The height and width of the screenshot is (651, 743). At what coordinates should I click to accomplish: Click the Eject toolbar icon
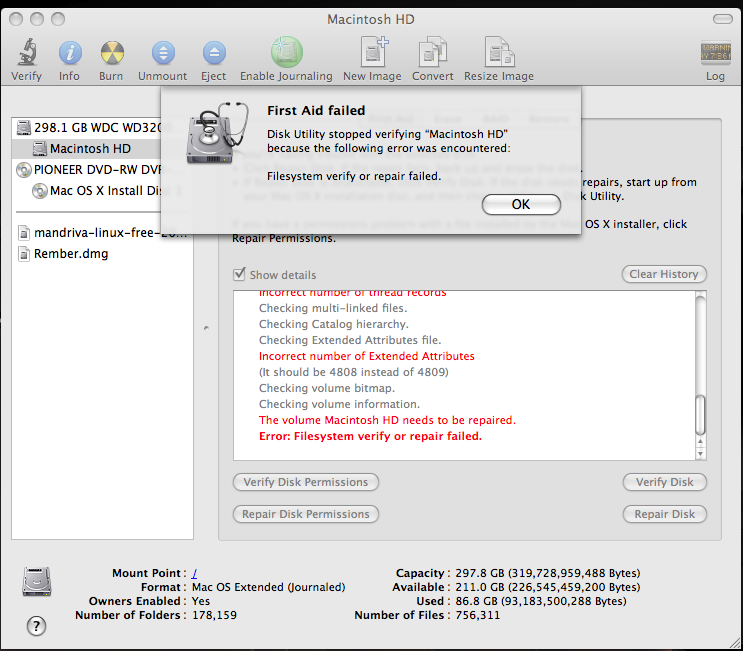click(214, 53)
